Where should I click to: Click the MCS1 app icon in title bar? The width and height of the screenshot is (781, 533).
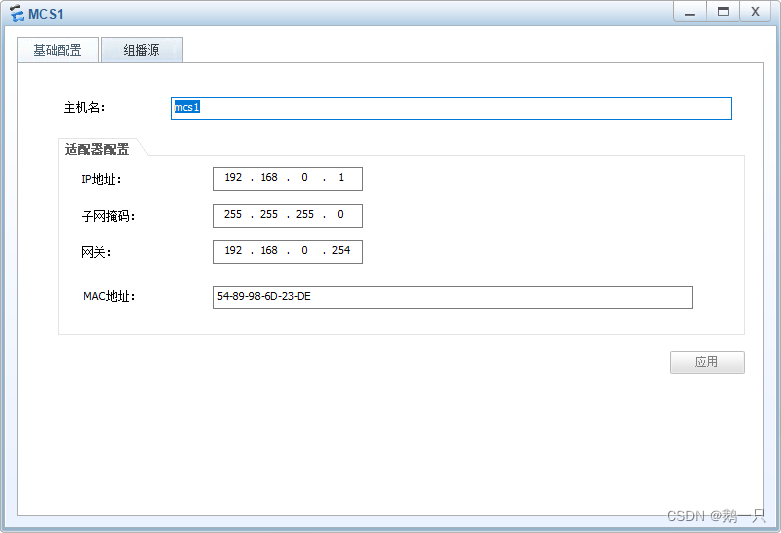coord(17,13)
